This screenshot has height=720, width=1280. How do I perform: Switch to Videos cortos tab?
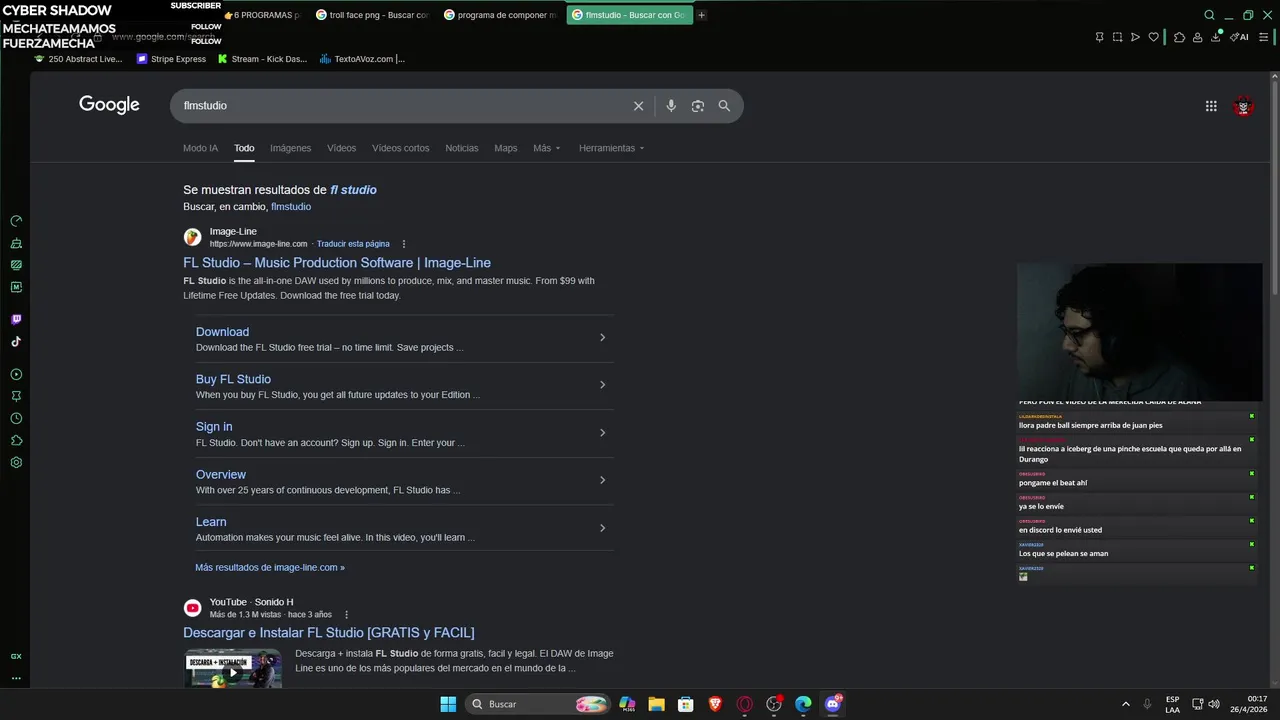point(400,148)
